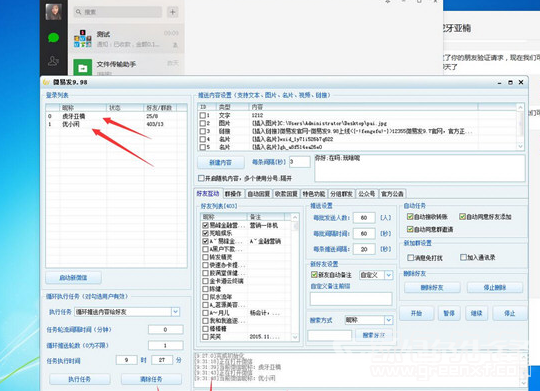Switch to 特色功能 tab

314,194
